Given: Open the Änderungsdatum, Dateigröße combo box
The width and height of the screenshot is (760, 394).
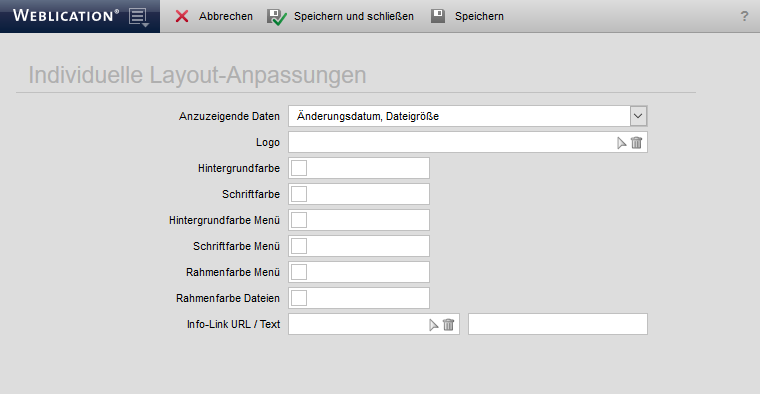Looking at the screenshot, I should pyautogui.click(x=468, y=116).
